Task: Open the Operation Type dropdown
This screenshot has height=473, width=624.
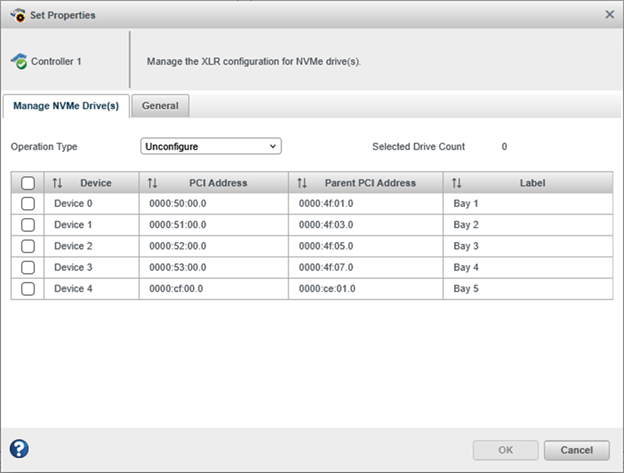Action: click(x=211, y=147)
